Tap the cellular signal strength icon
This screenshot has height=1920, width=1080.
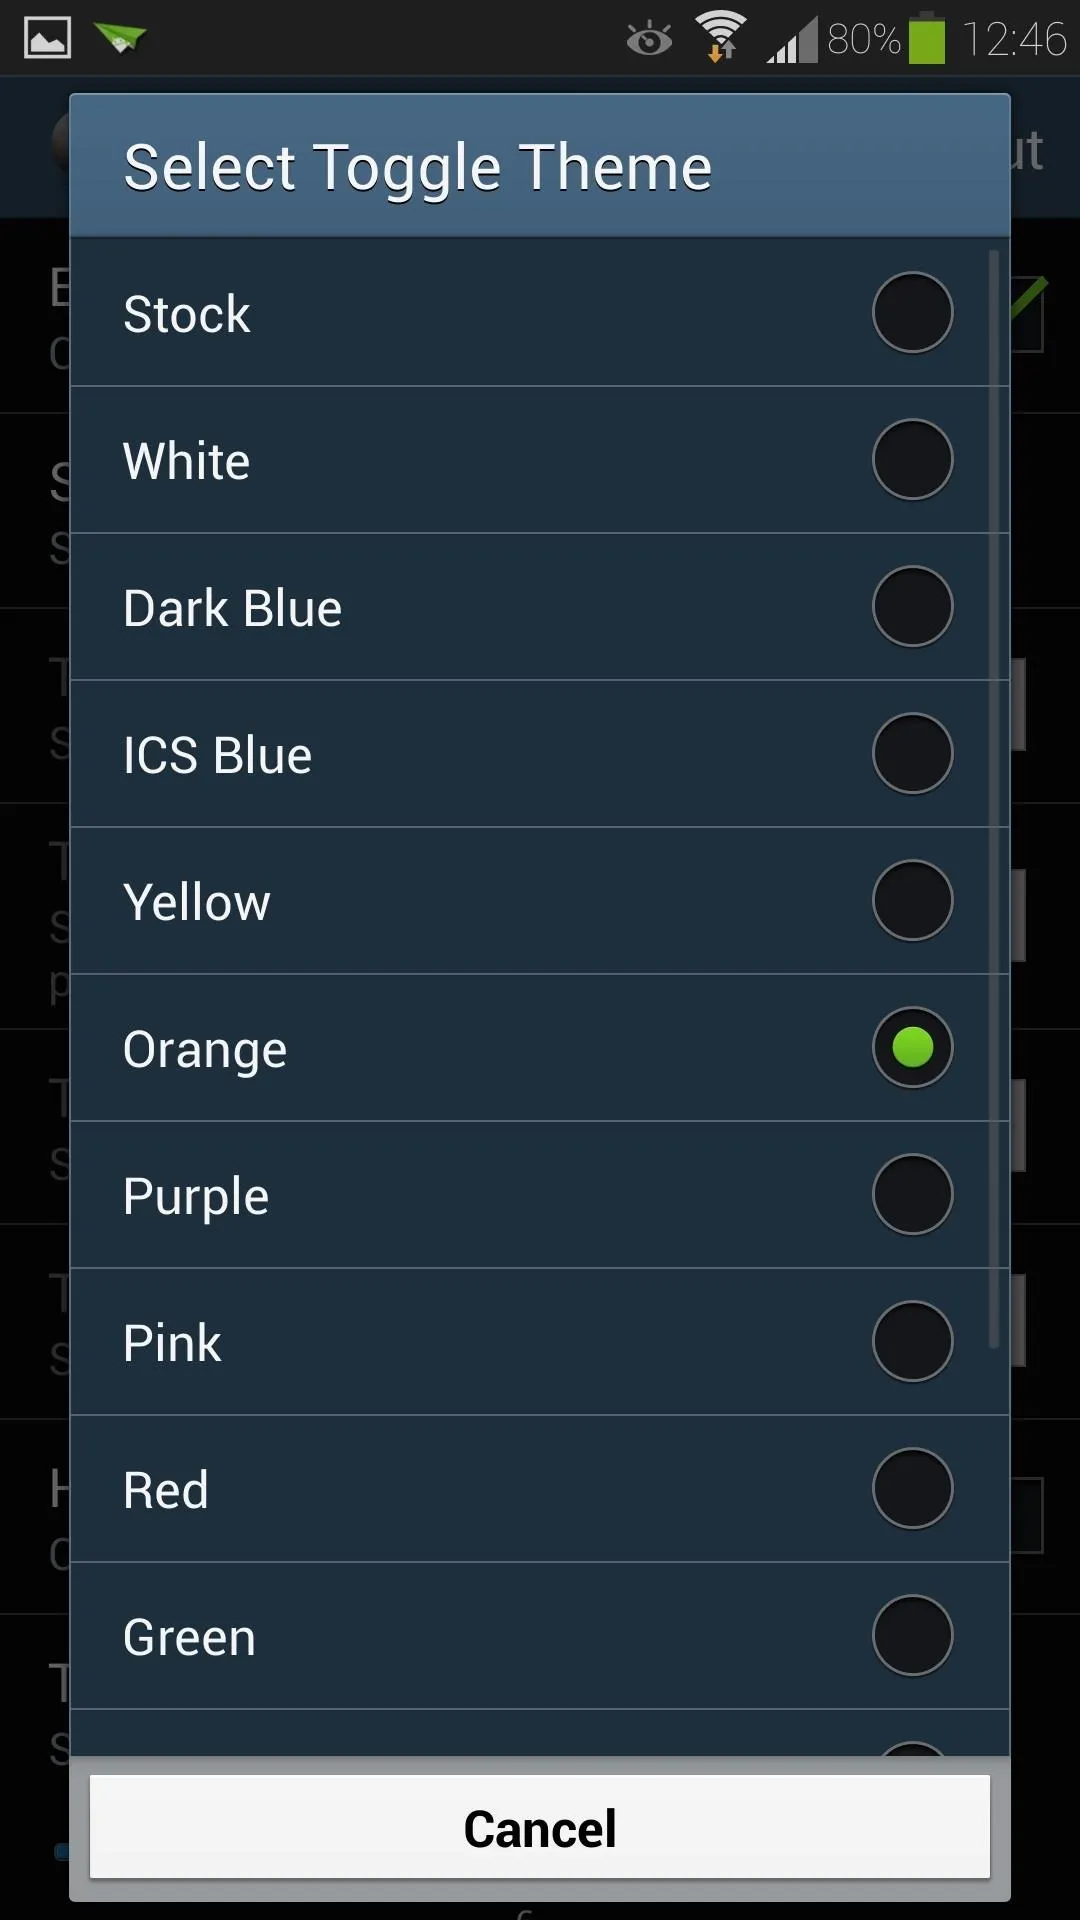click(x=793, y=41)
